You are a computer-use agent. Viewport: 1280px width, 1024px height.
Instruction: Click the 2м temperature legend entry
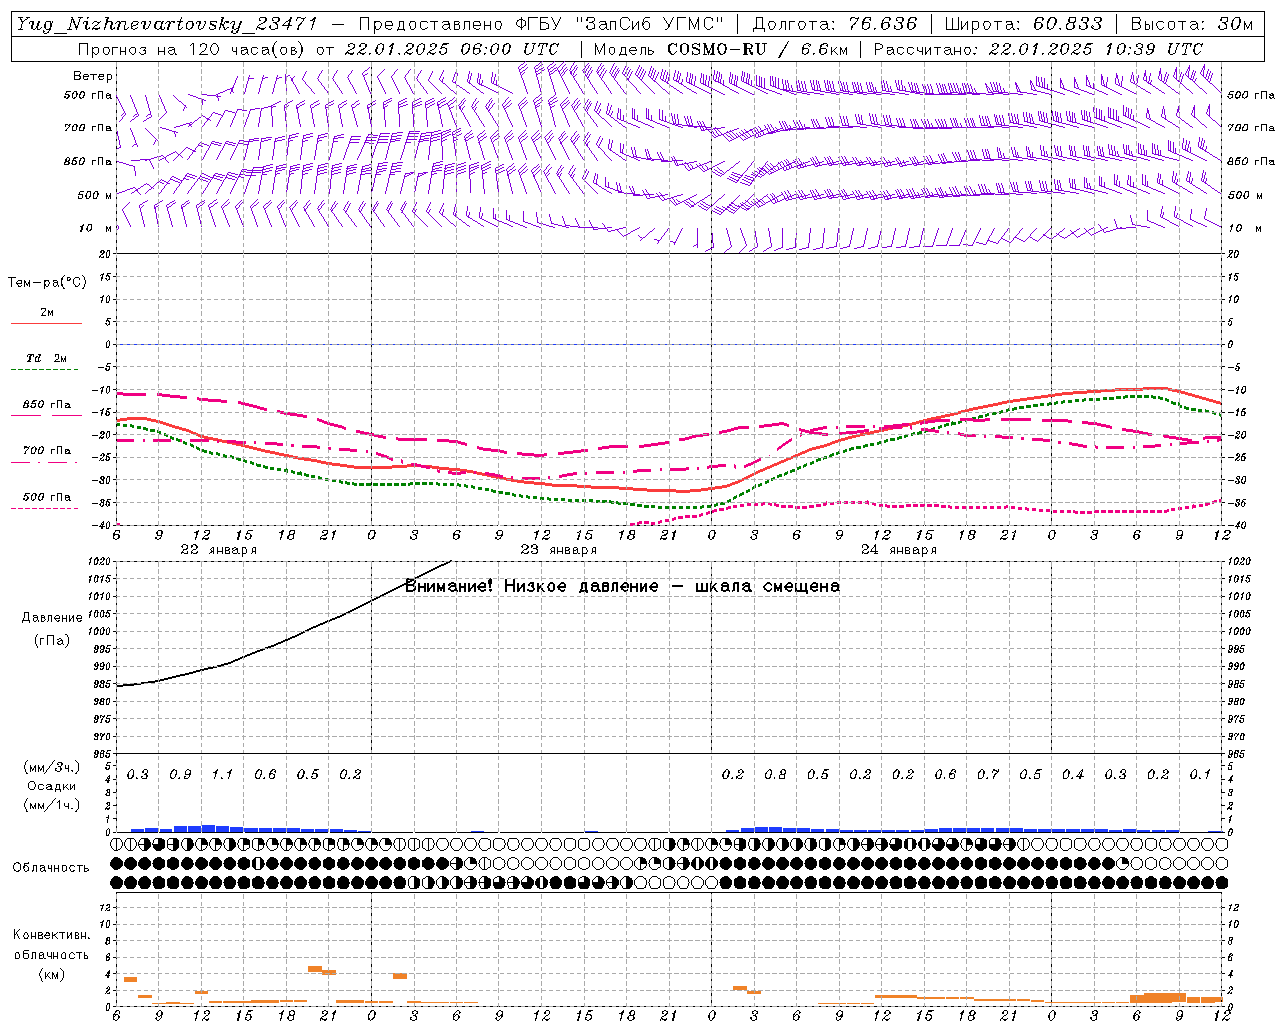47,312
